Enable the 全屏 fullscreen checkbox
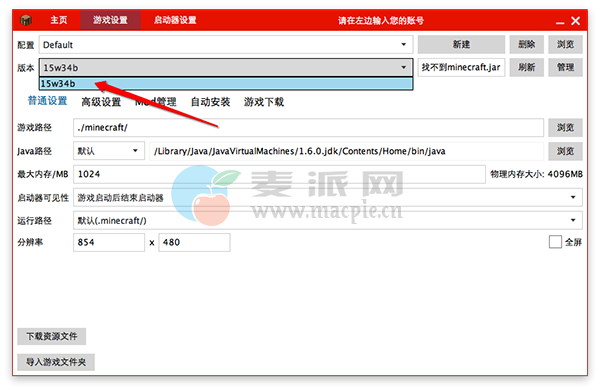The width and height of the screenshot is (600, 391). coord(555,242)
